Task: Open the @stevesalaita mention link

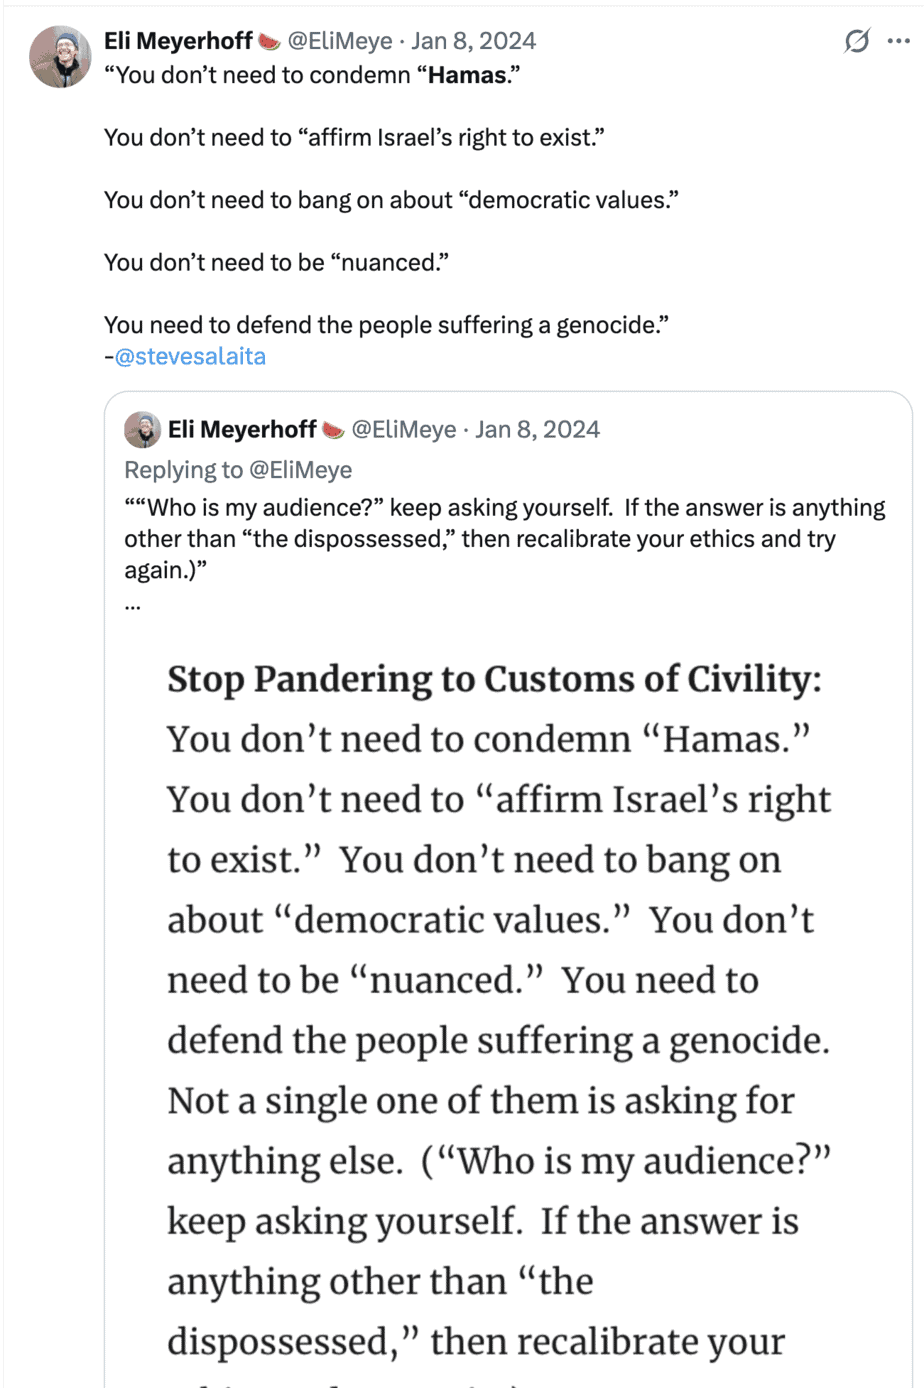Action: pos(190,356)
